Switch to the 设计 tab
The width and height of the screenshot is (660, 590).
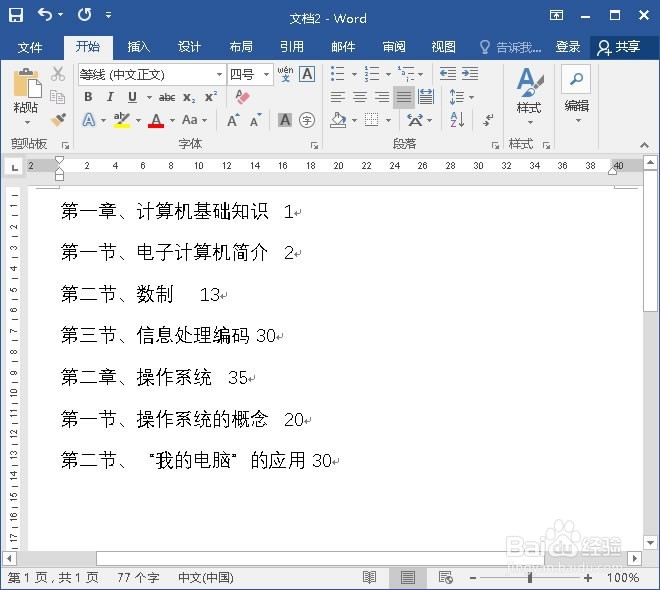coord(189,47)
